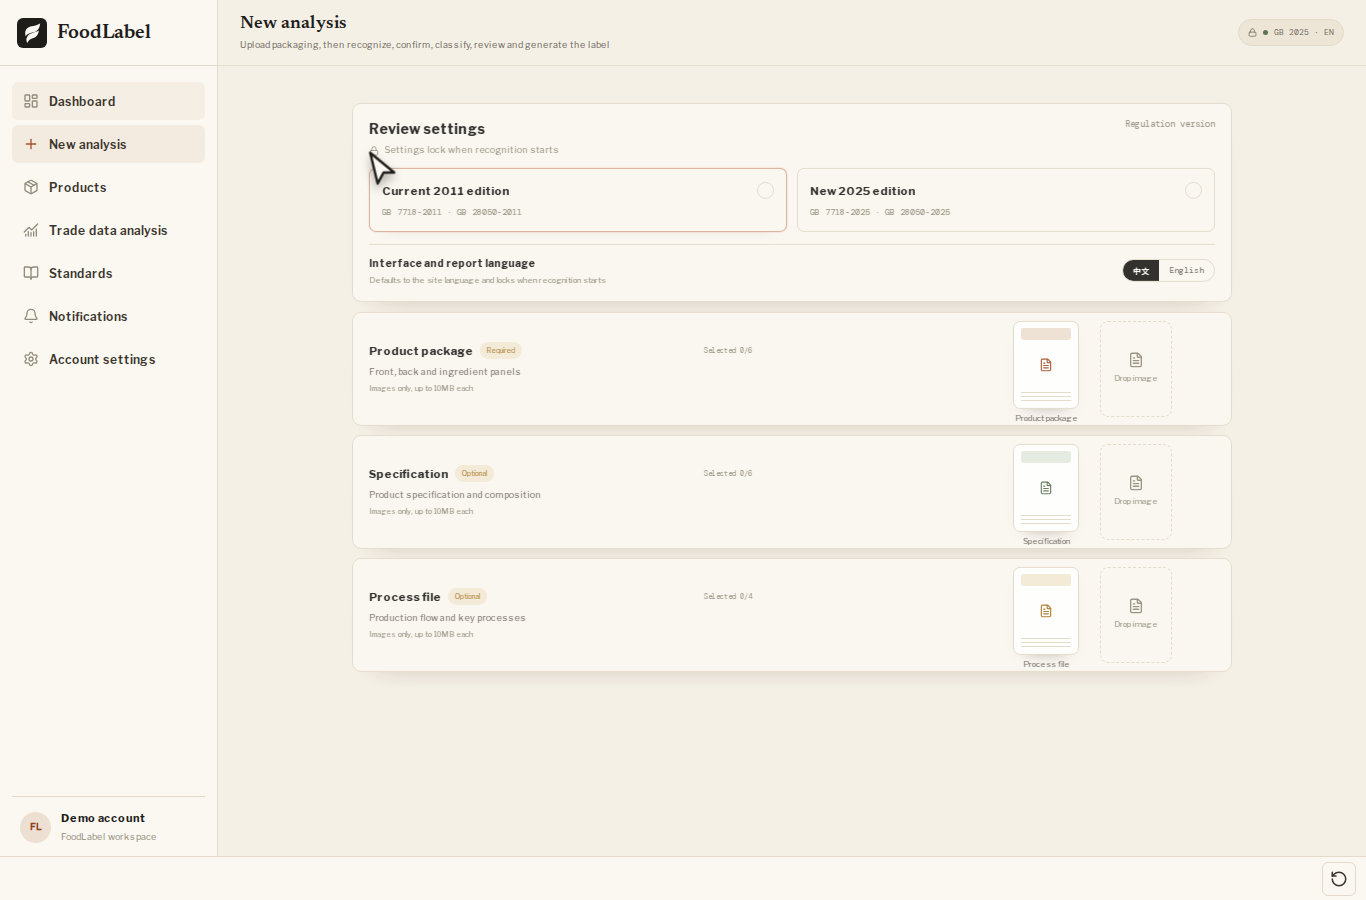Select the New 2025 edition radio button
Screen dimensions: 1366x900
click(1193, 190)
